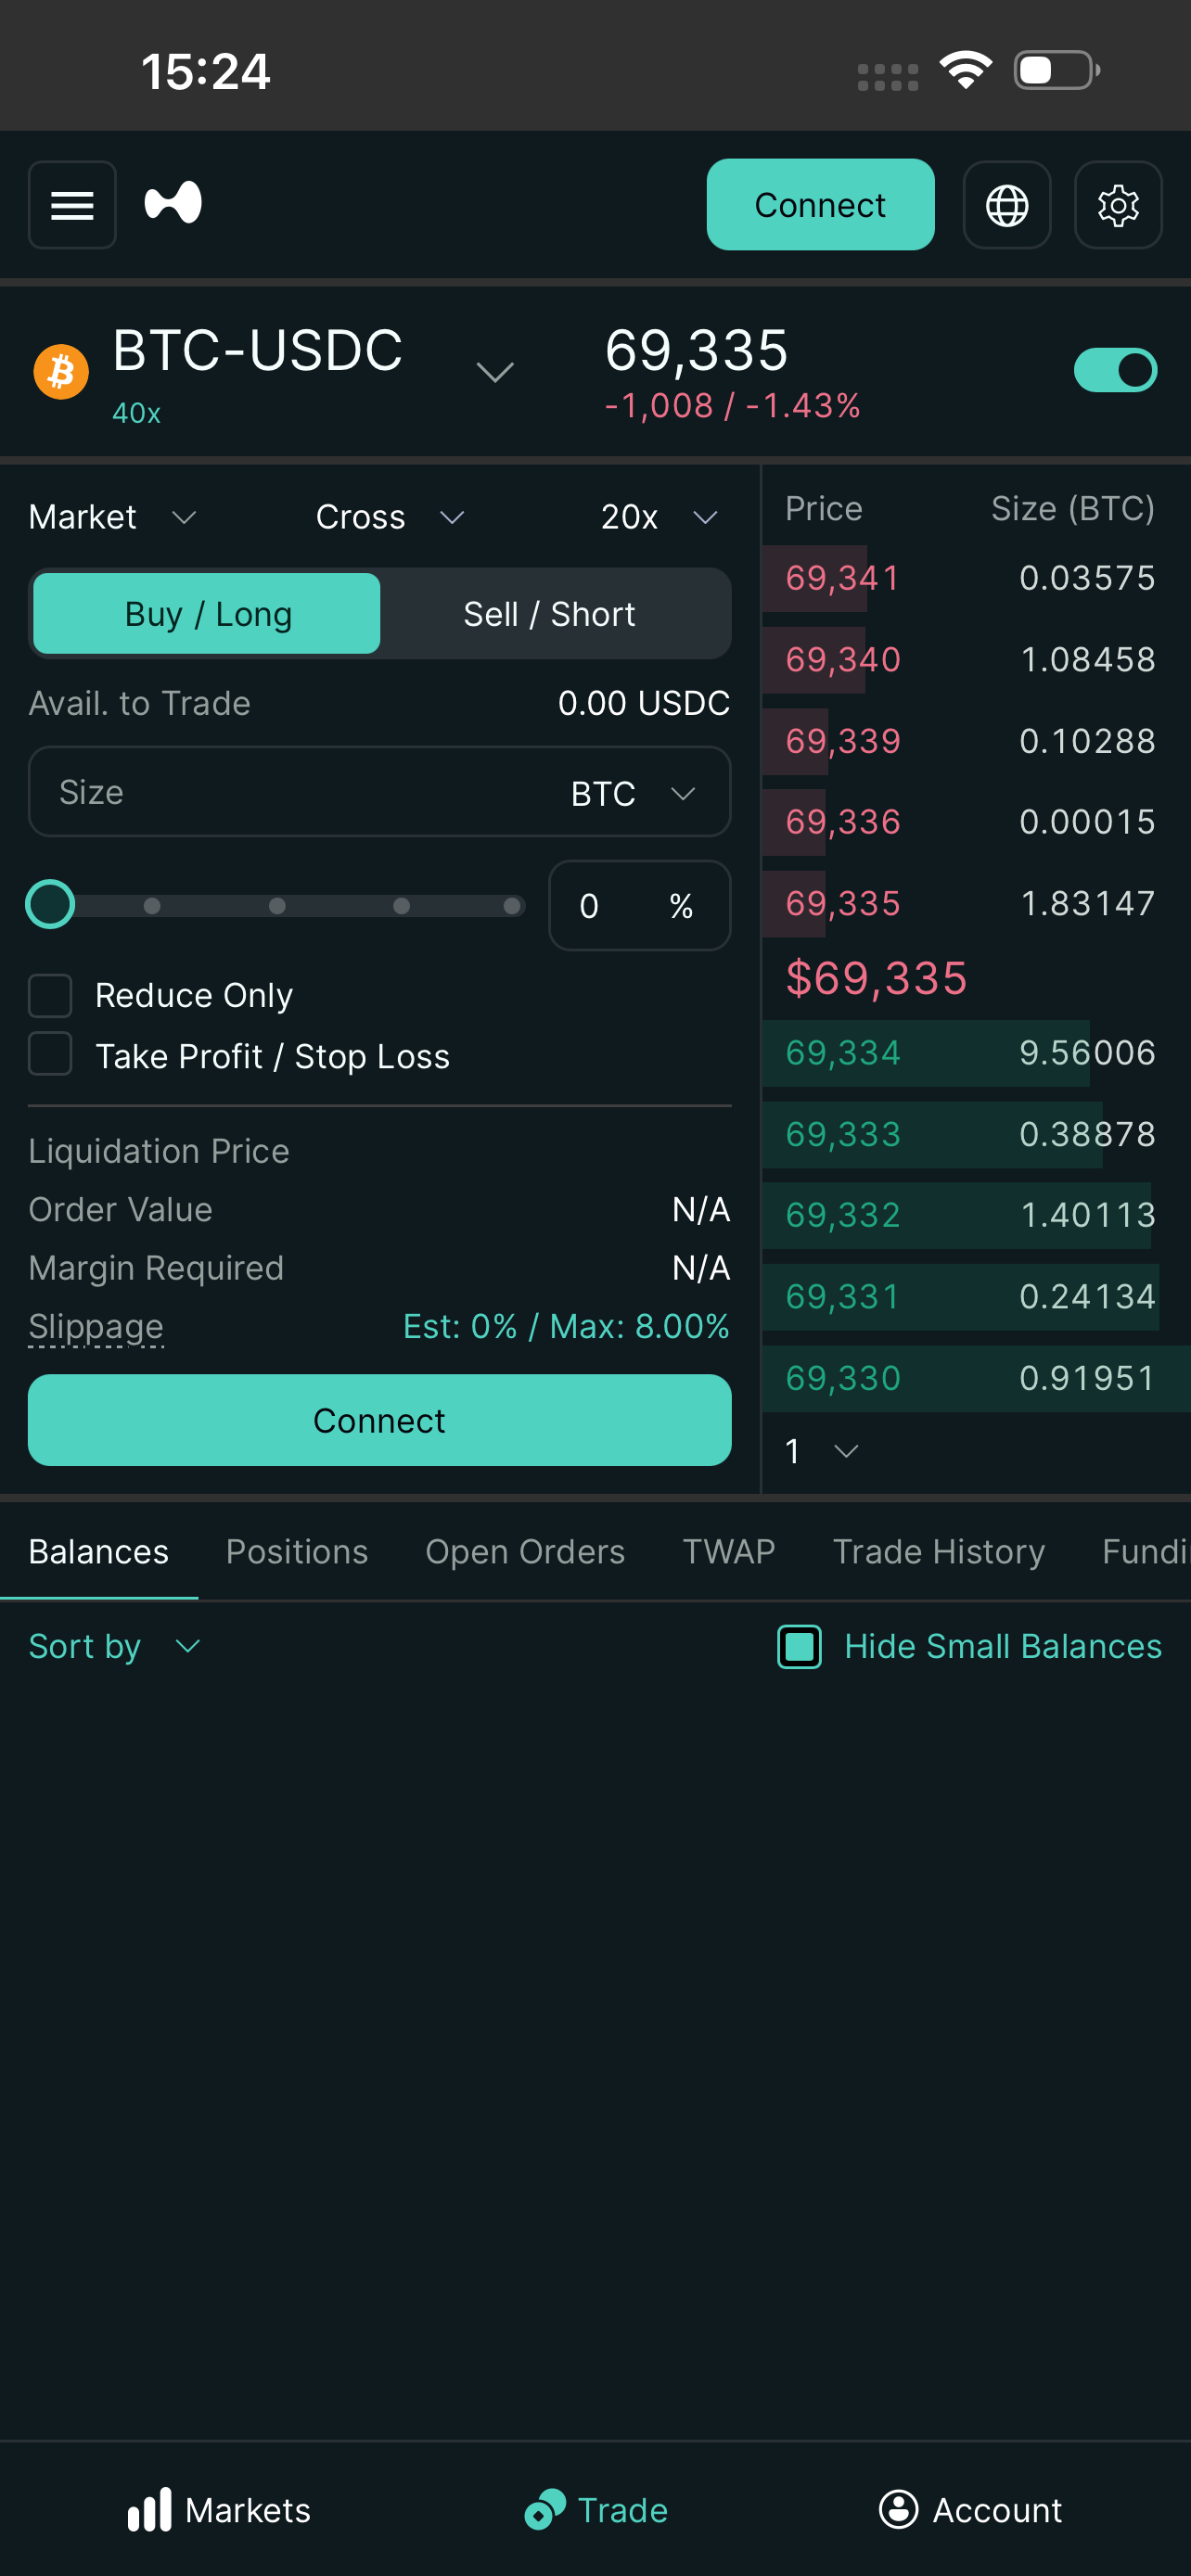Open the Market order type dropdown
This screenshot has height=2576, width=1191.
[112, 517]
